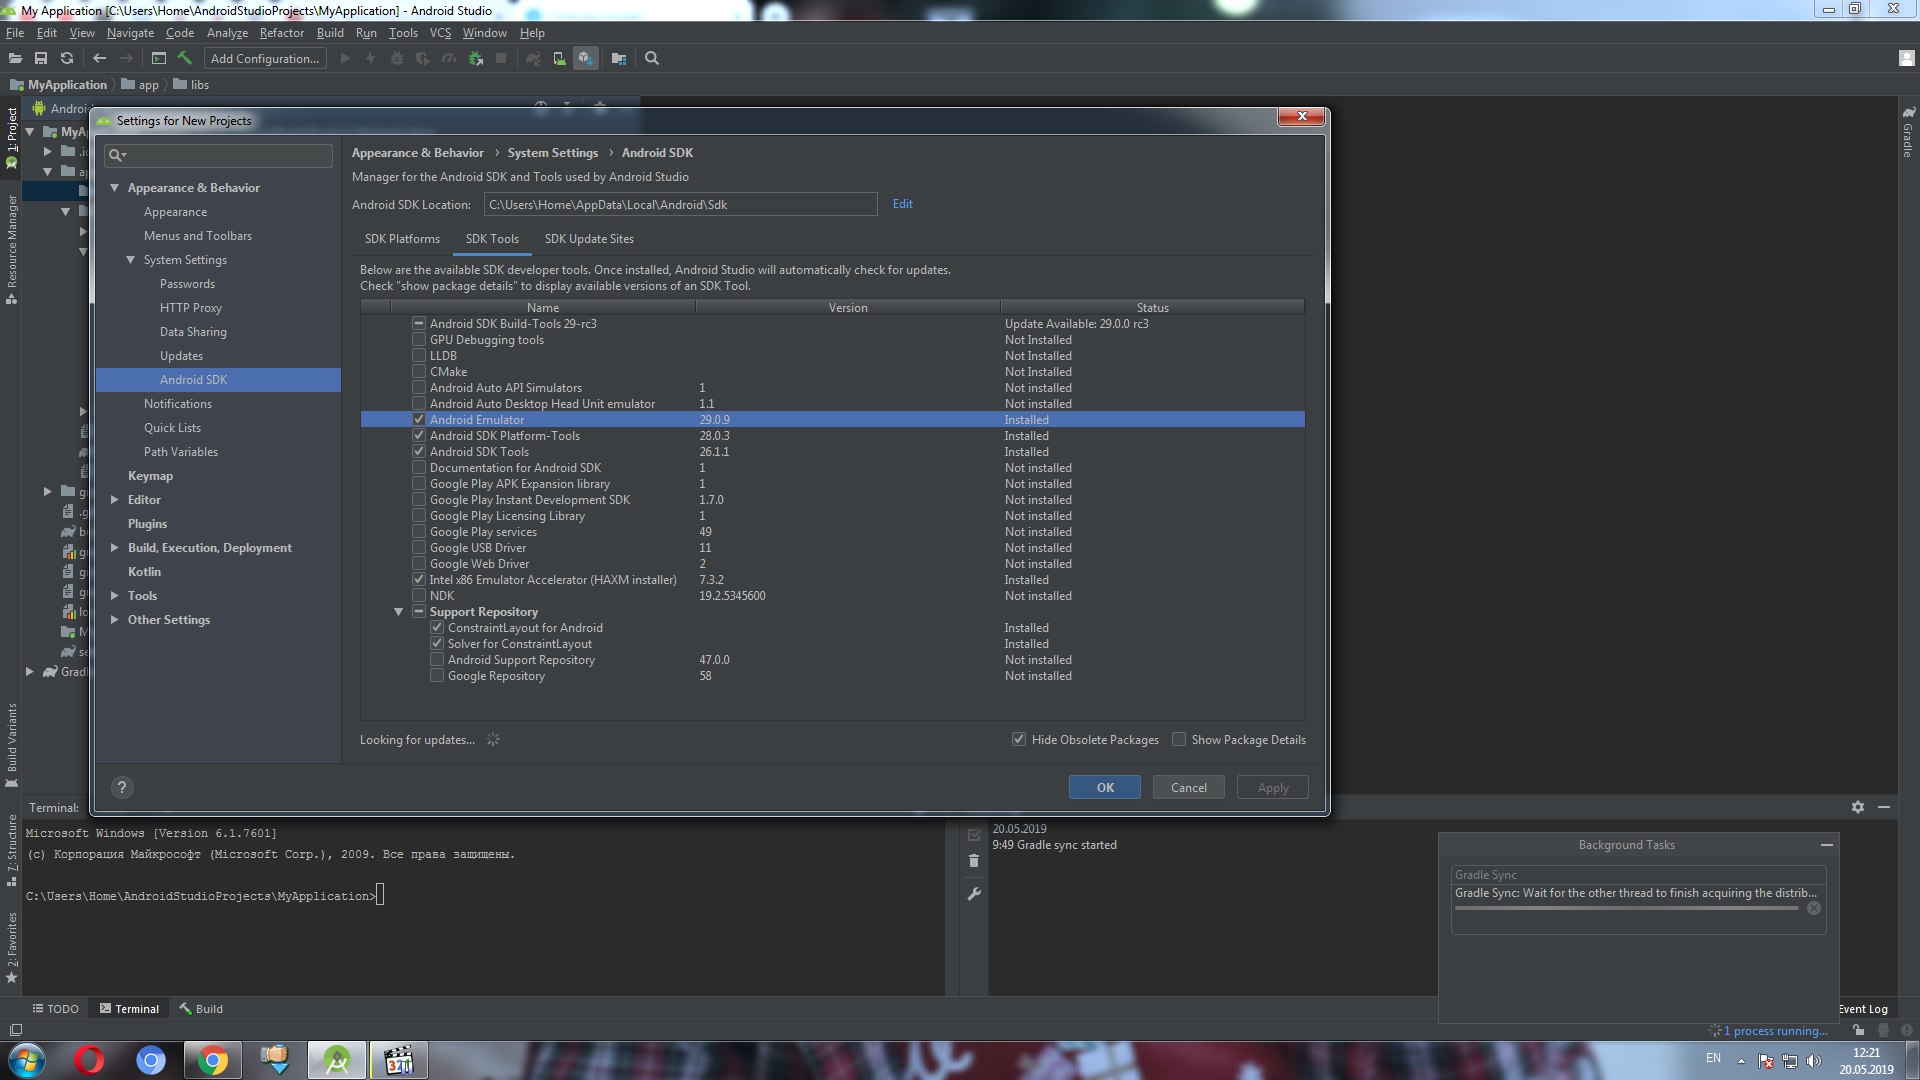The height and width of the screenshot is (1080, 1920).
Task: Open the Refactor menu
Action: point(281,33)
